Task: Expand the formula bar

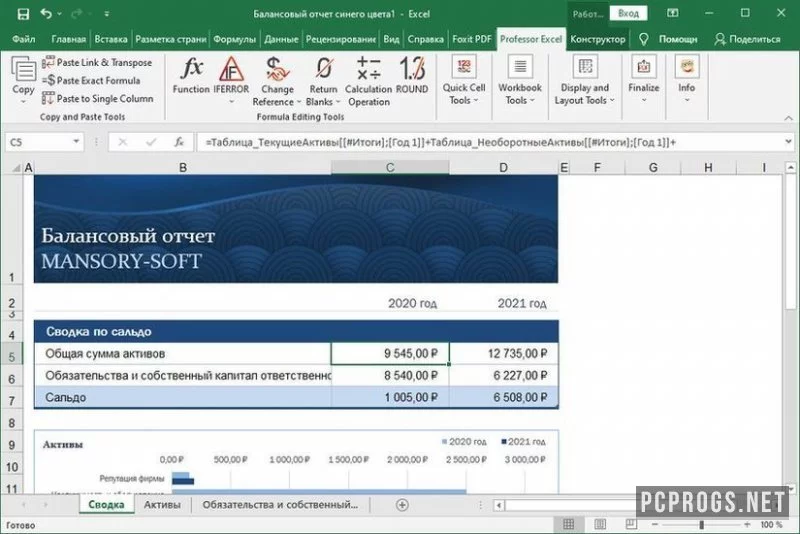Action: (789, 142)
